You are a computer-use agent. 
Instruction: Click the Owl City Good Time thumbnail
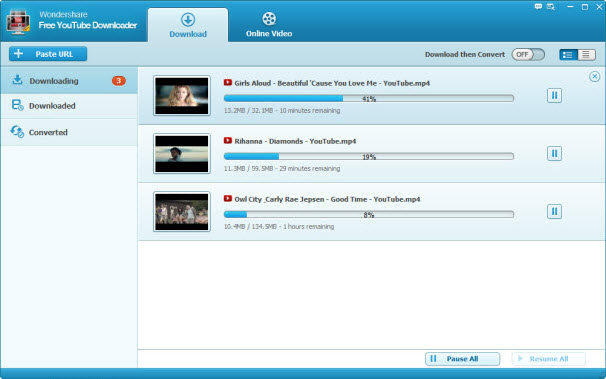click(182, 212)
